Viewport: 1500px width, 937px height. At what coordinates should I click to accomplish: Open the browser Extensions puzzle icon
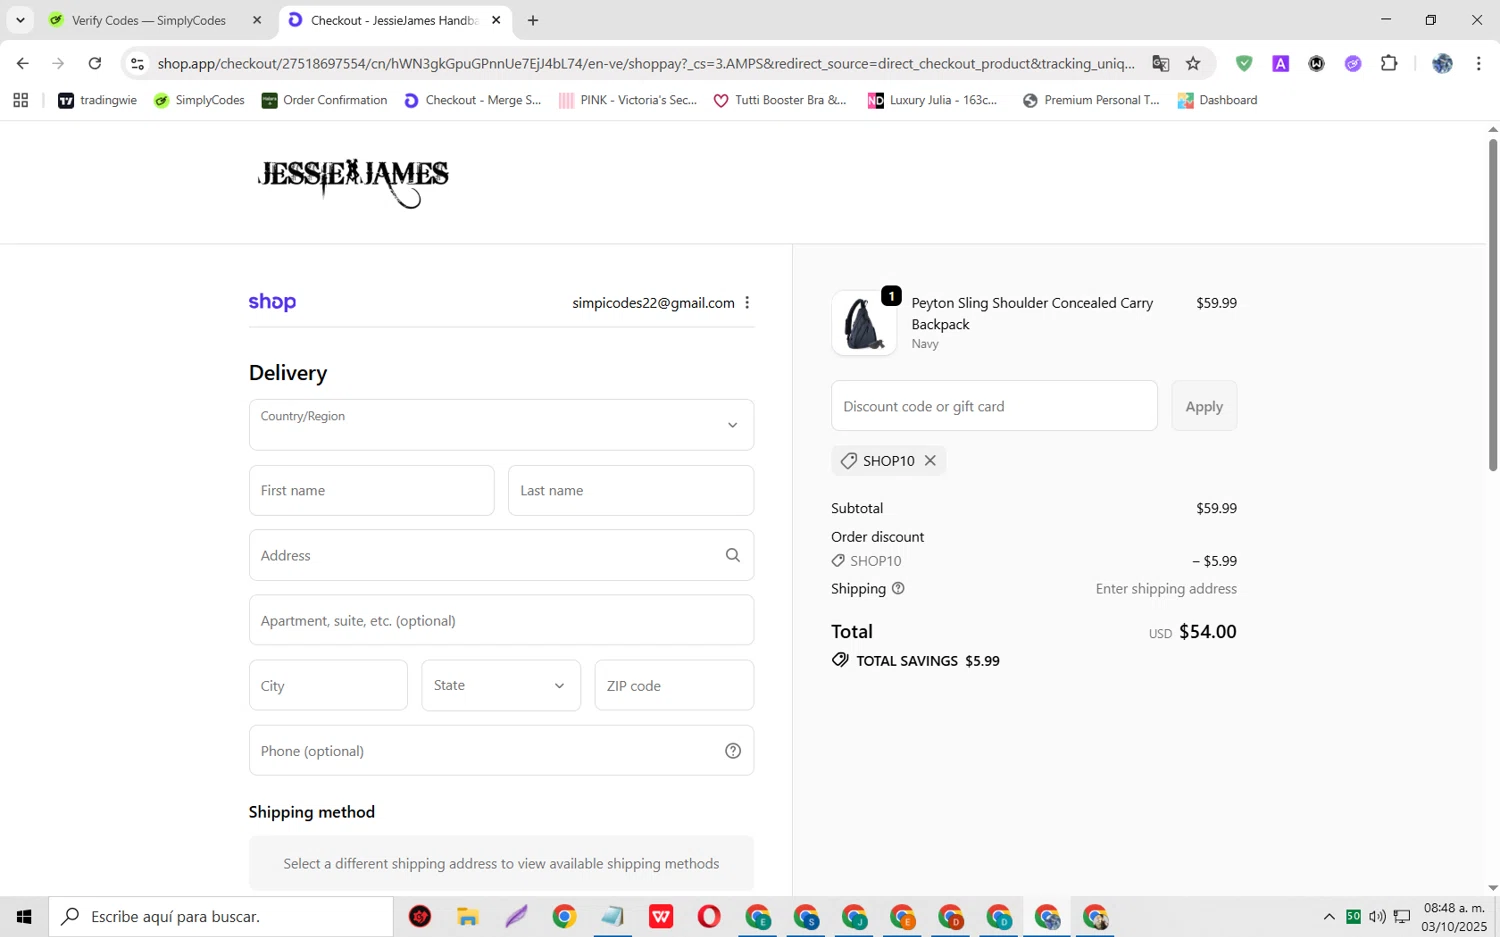pos(1389,63)
